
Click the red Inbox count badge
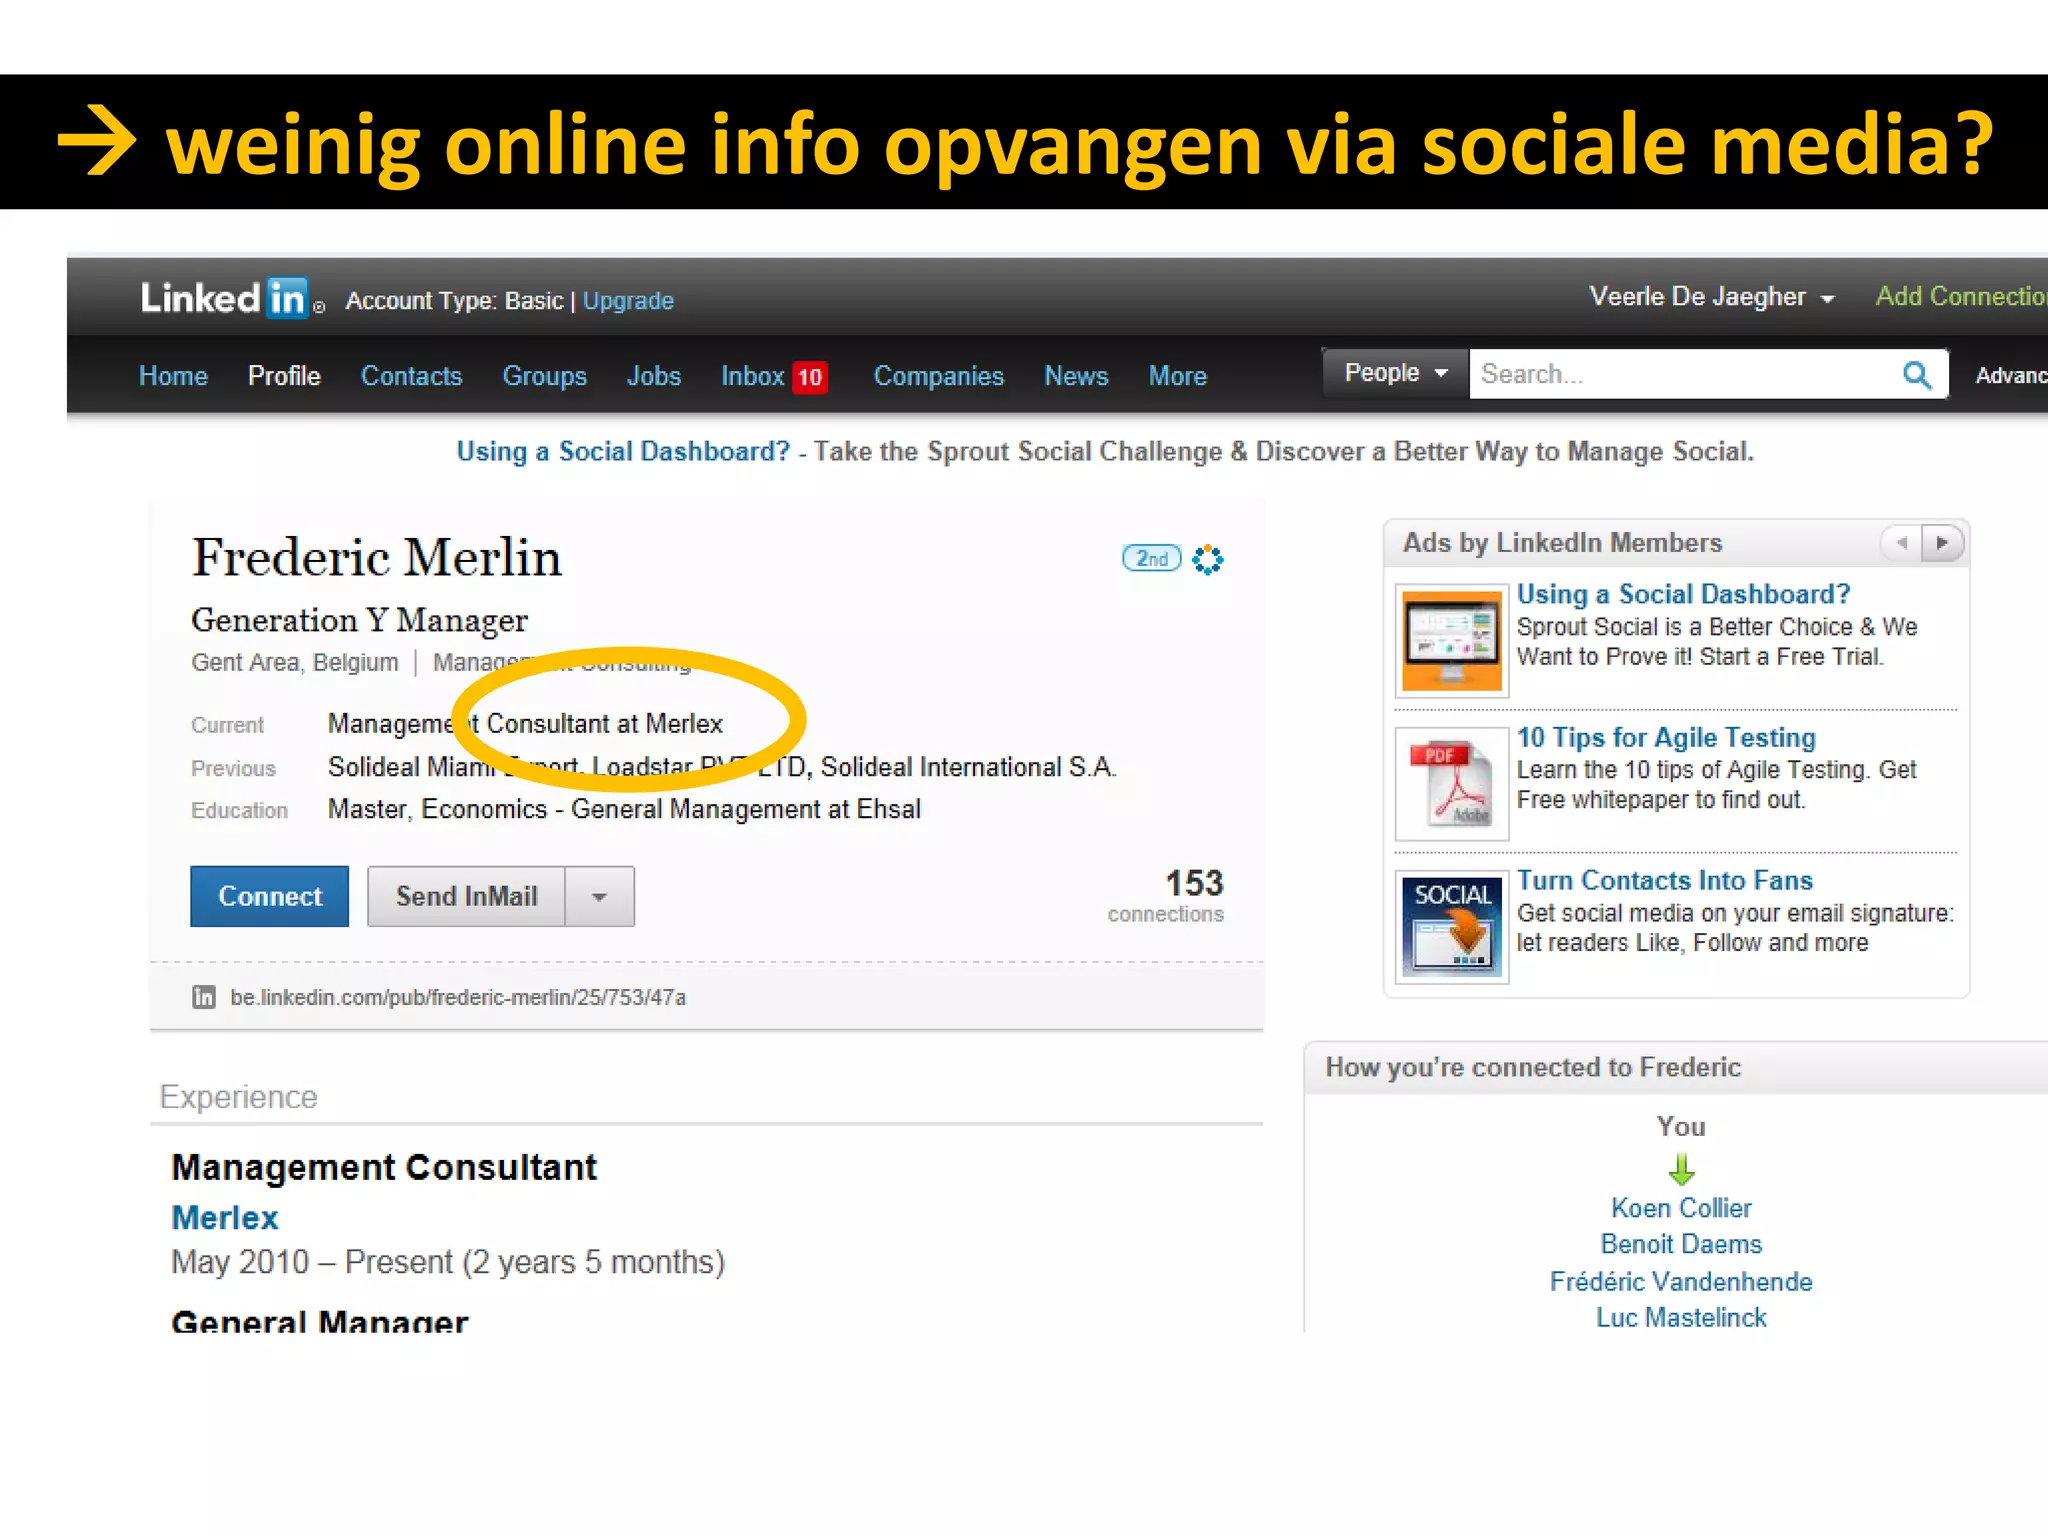point(810,377)
